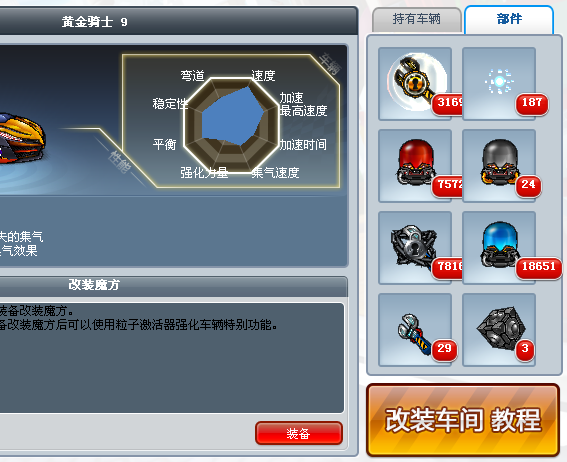Click the 性能 diagonal label
567x462 pixels.
120,162
